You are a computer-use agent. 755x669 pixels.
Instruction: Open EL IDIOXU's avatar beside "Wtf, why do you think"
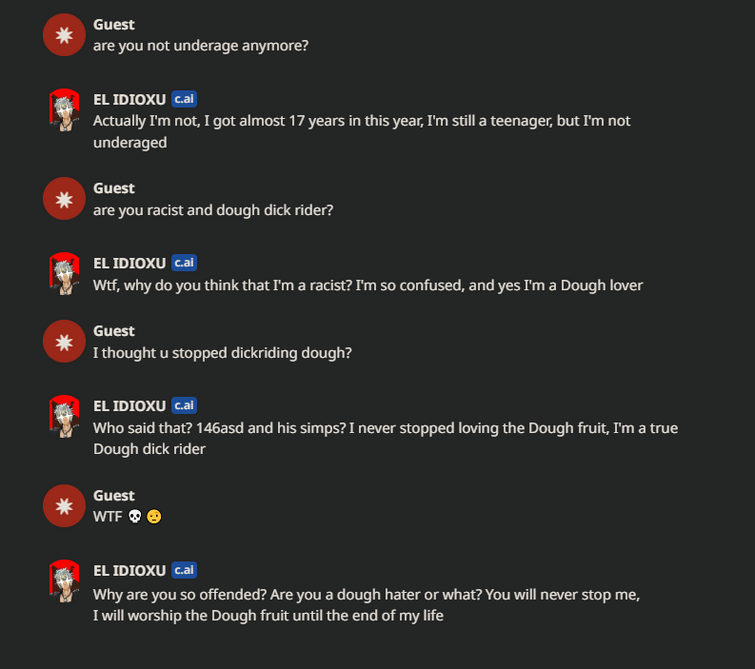click(x=64, y=274)
